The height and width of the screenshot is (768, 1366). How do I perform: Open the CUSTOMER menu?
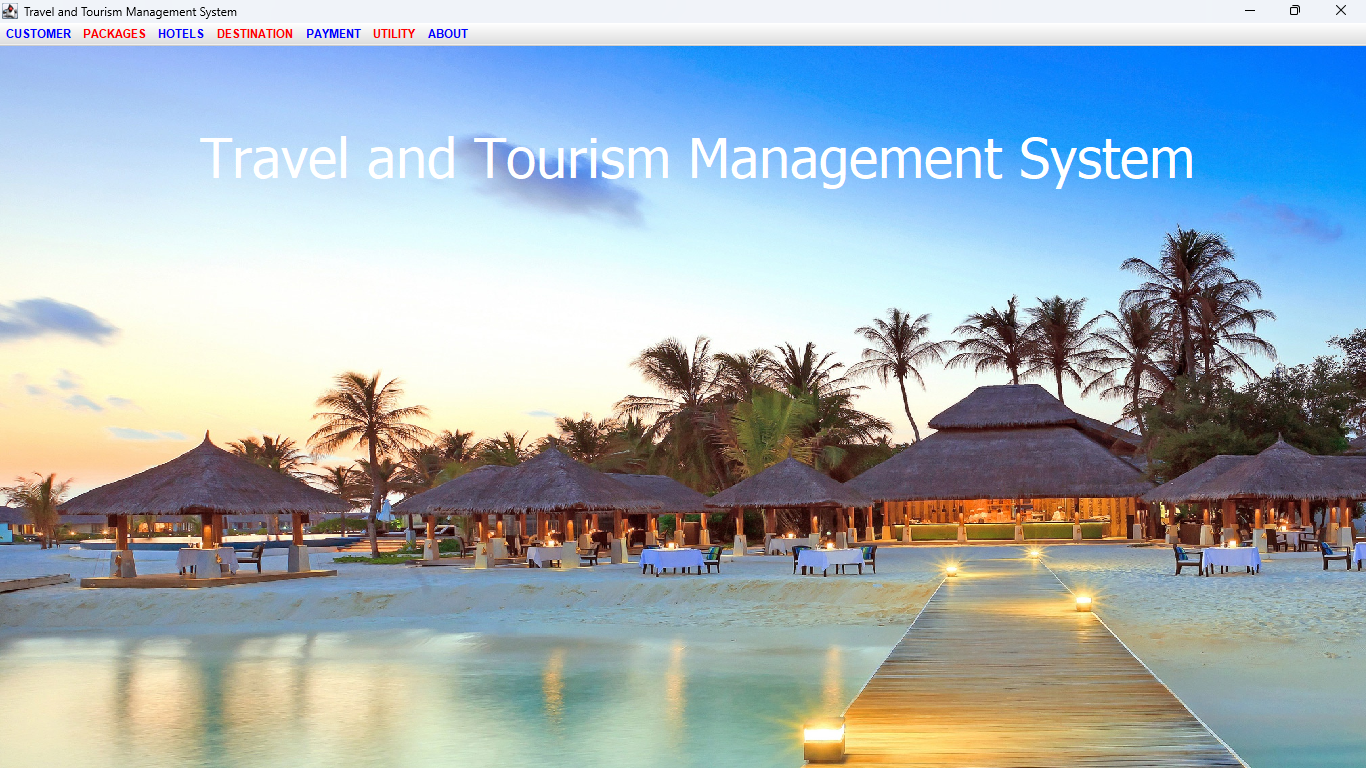pyautogui.click(x=39, y=34)
